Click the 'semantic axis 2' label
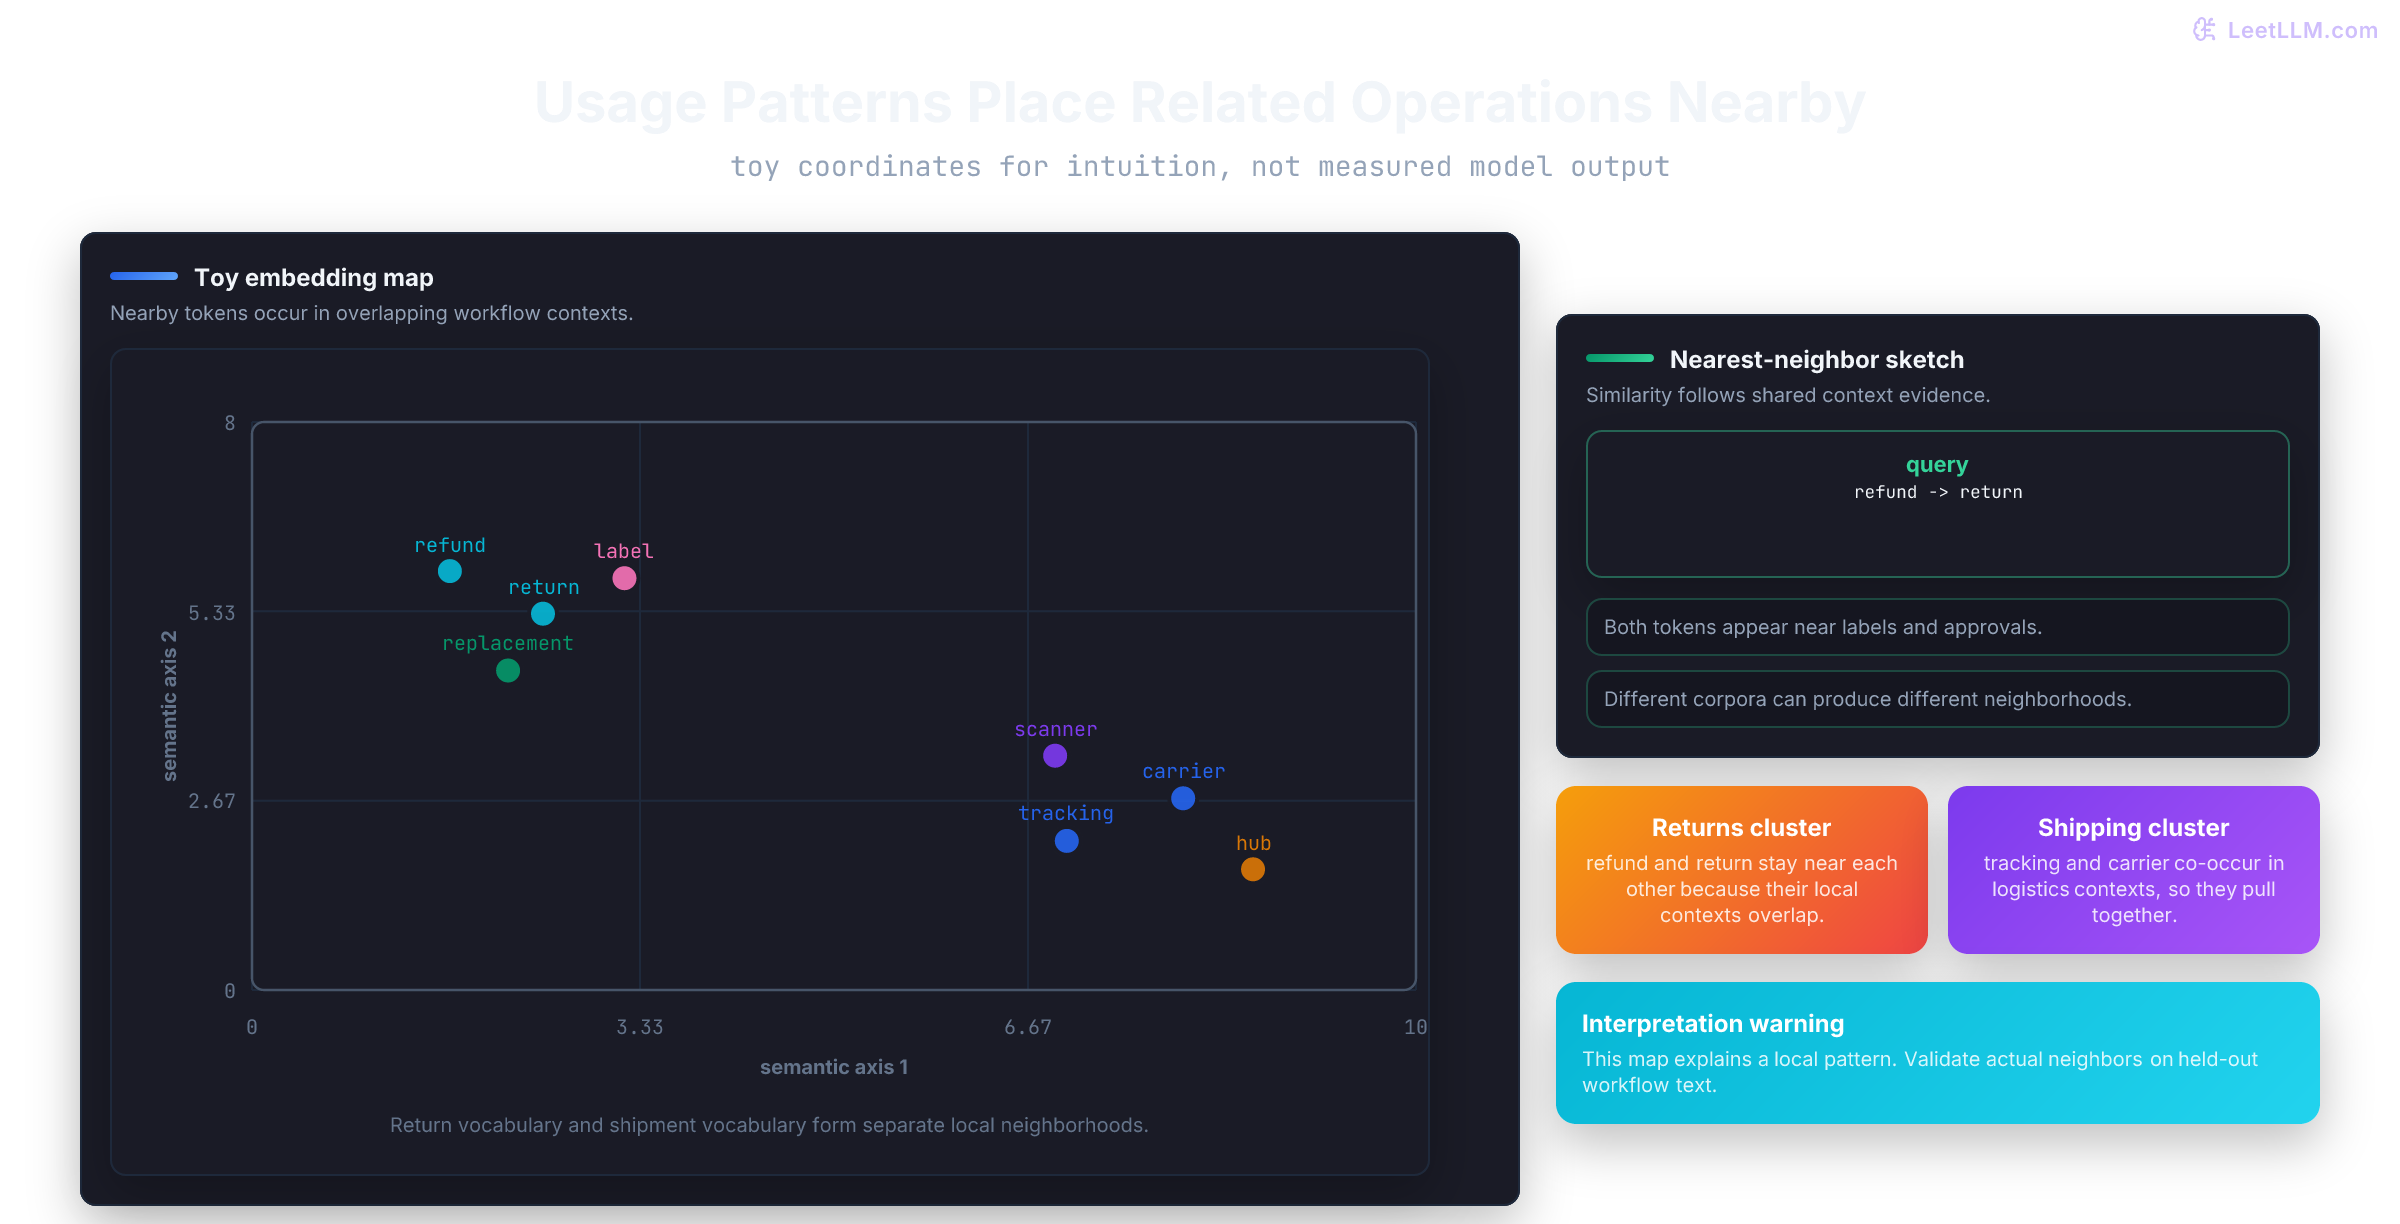This screenshot has height=1224, width=2400. [x=169, y=706]
